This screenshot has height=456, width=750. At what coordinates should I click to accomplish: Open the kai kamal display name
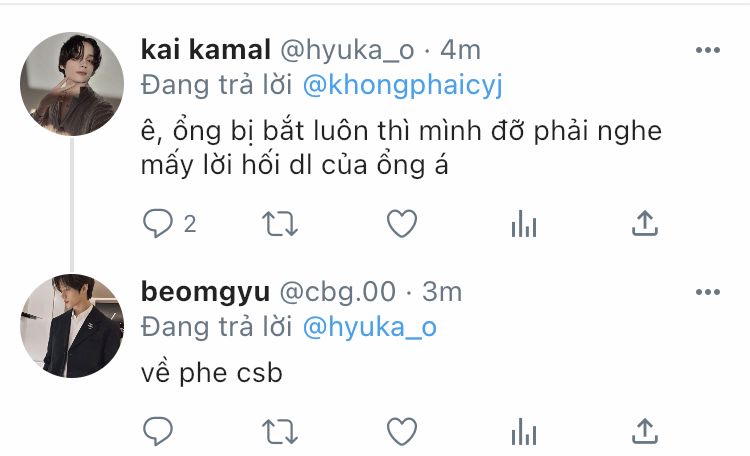pyautogui.click(x=206, y=50)
